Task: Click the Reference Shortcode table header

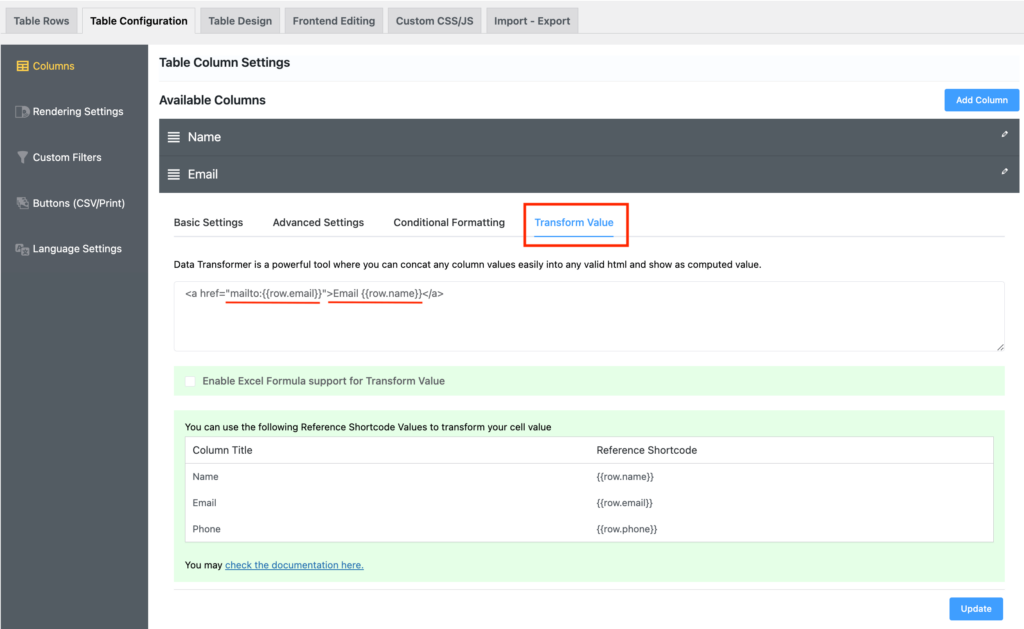Action: click(647, 450)
